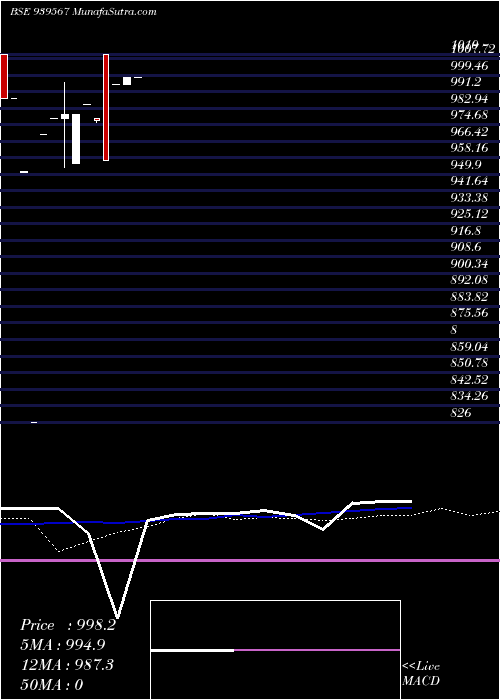Viewport: 500px width, 700px height.
Task: Select the 50MA : 0 readout
Action: point(51,684)
